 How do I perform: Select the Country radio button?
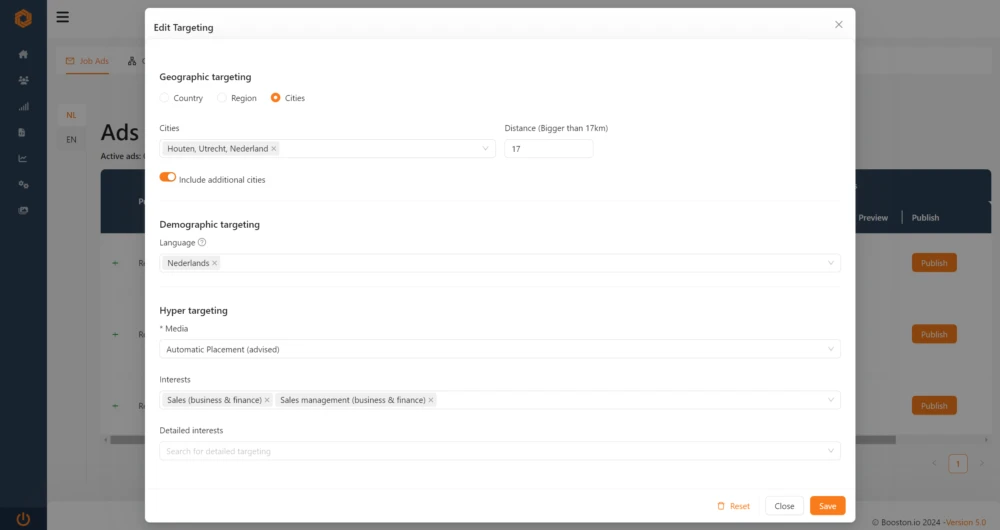[x=165, y=98]
